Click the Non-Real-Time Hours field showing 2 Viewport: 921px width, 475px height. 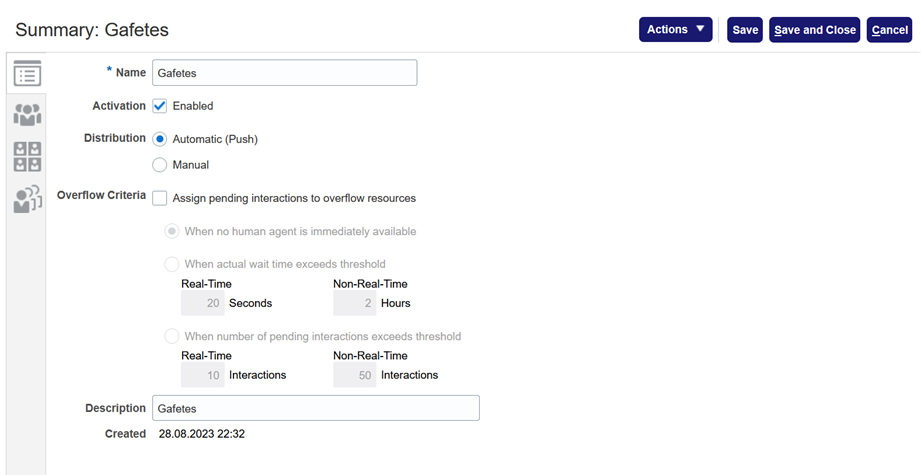pos(355,303)
